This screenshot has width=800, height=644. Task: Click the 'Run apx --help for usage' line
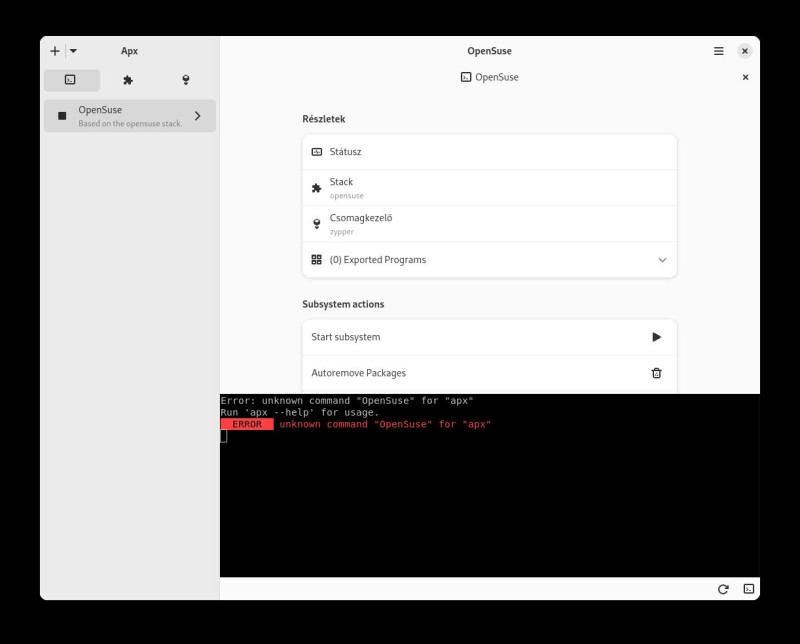click(300, 412)
